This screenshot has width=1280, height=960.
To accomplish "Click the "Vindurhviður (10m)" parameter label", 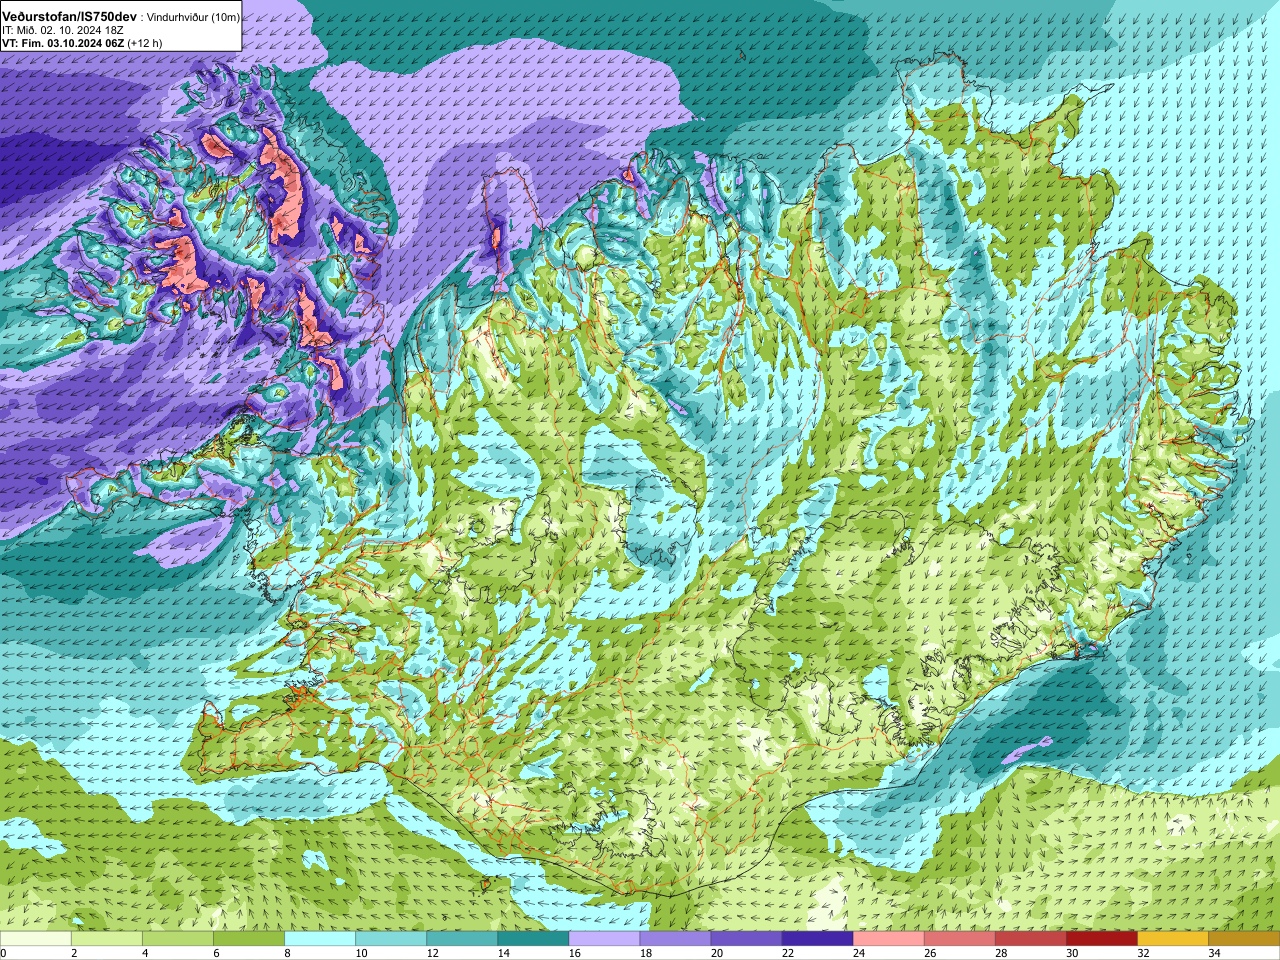I will point(194,18).
